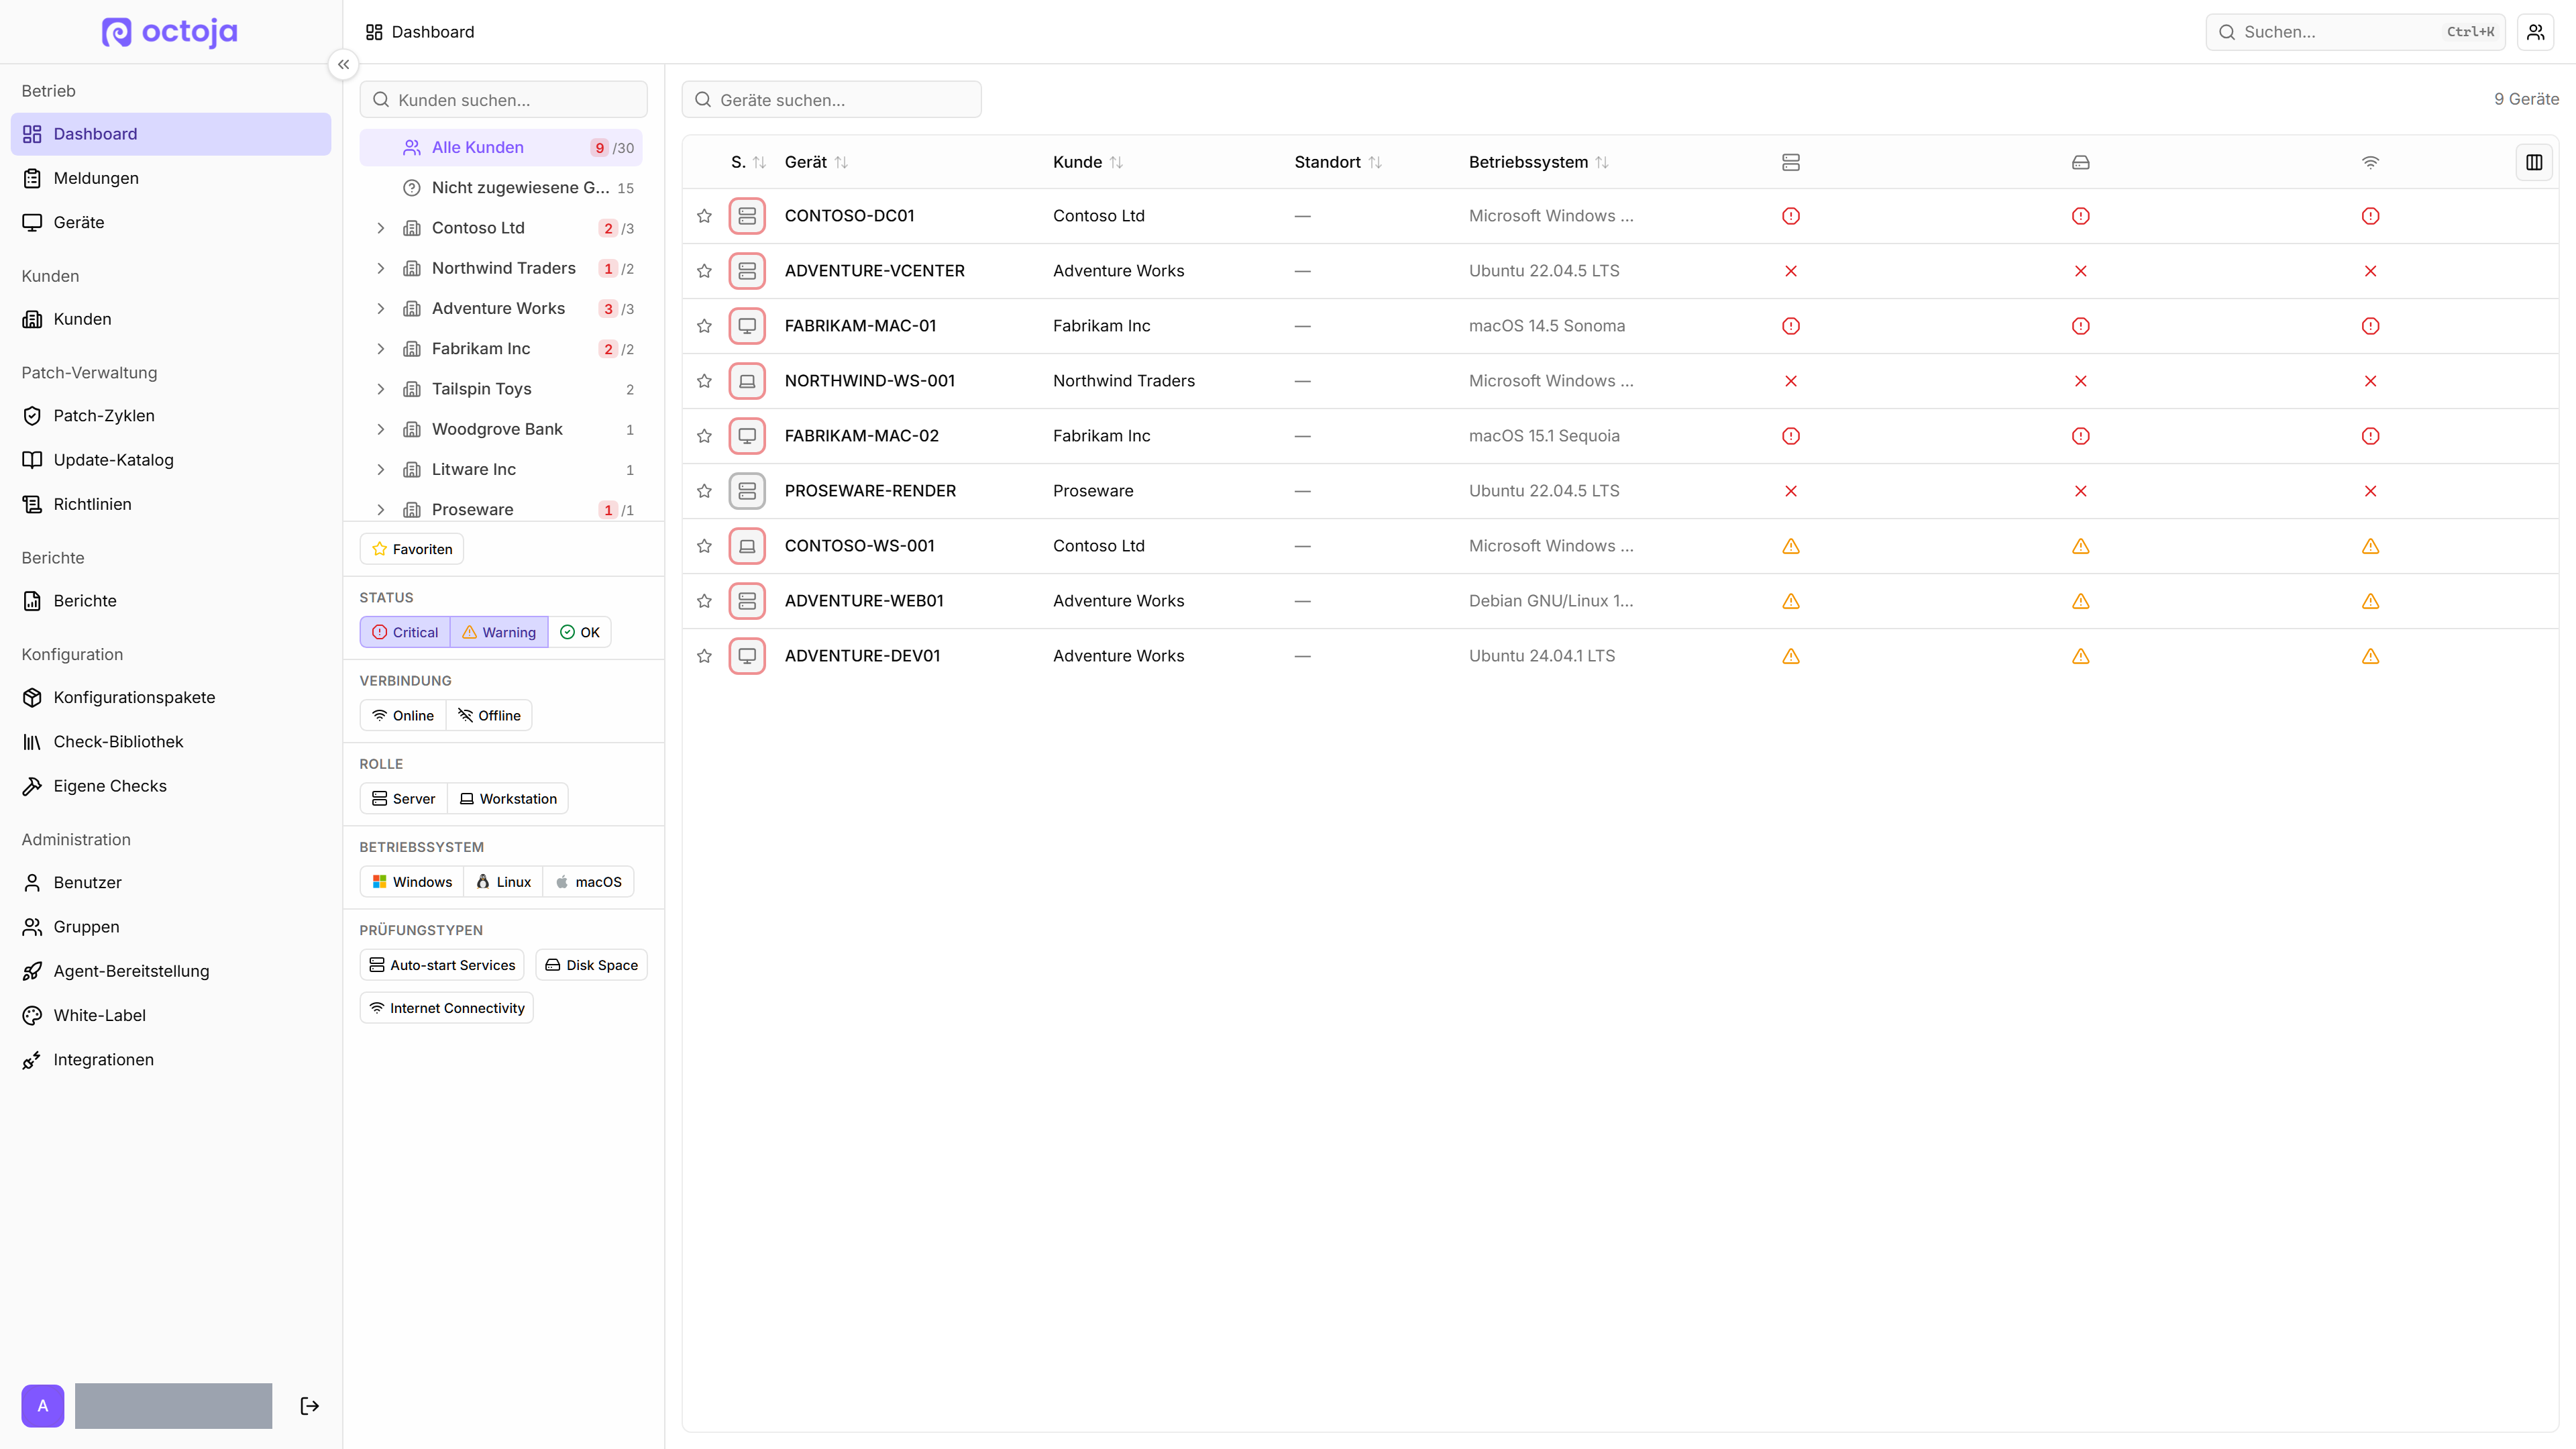Expand Adventure Works customer tree
The height and width of the screenshot is (1449, 2576).
[x=380, y=309]
